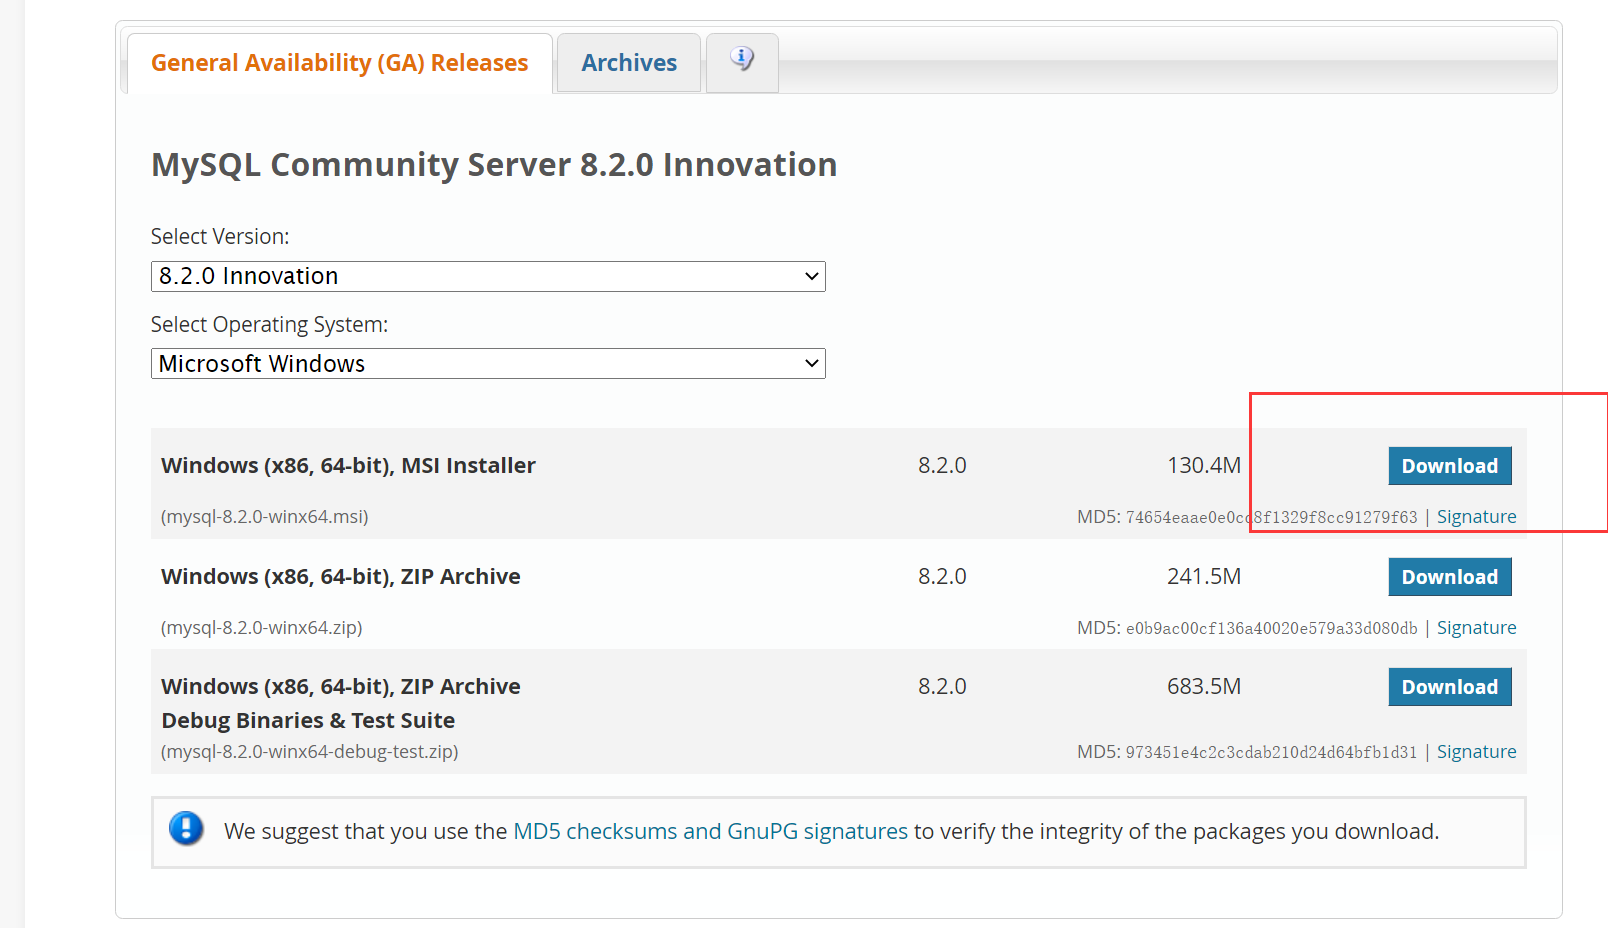Select the ZIP Archive MD5 hash e0b9ac00...
The image size is (1608, 928).
pos(1271,628)
